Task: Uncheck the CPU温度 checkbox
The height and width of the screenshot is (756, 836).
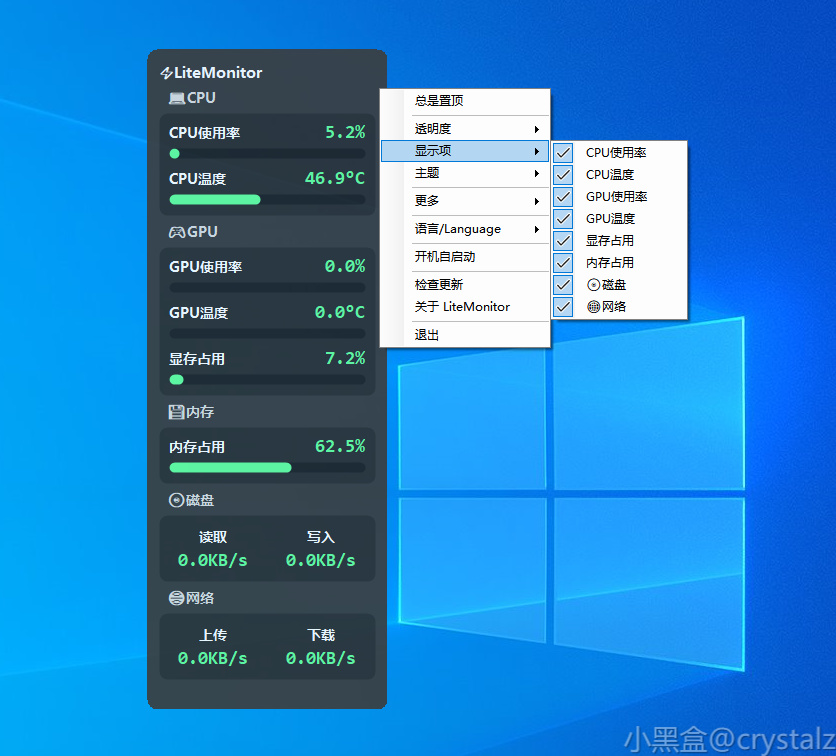Action: click(x=563, y=175)
